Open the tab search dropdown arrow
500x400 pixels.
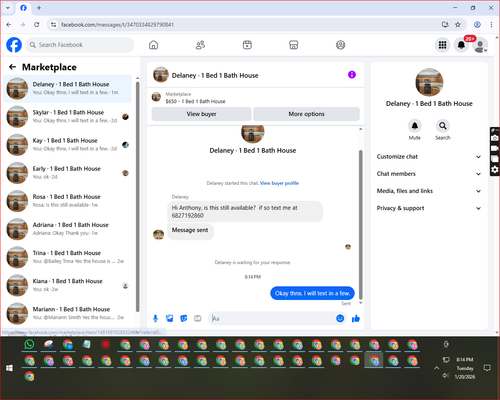pyautogui.click(x=8, y=8)
